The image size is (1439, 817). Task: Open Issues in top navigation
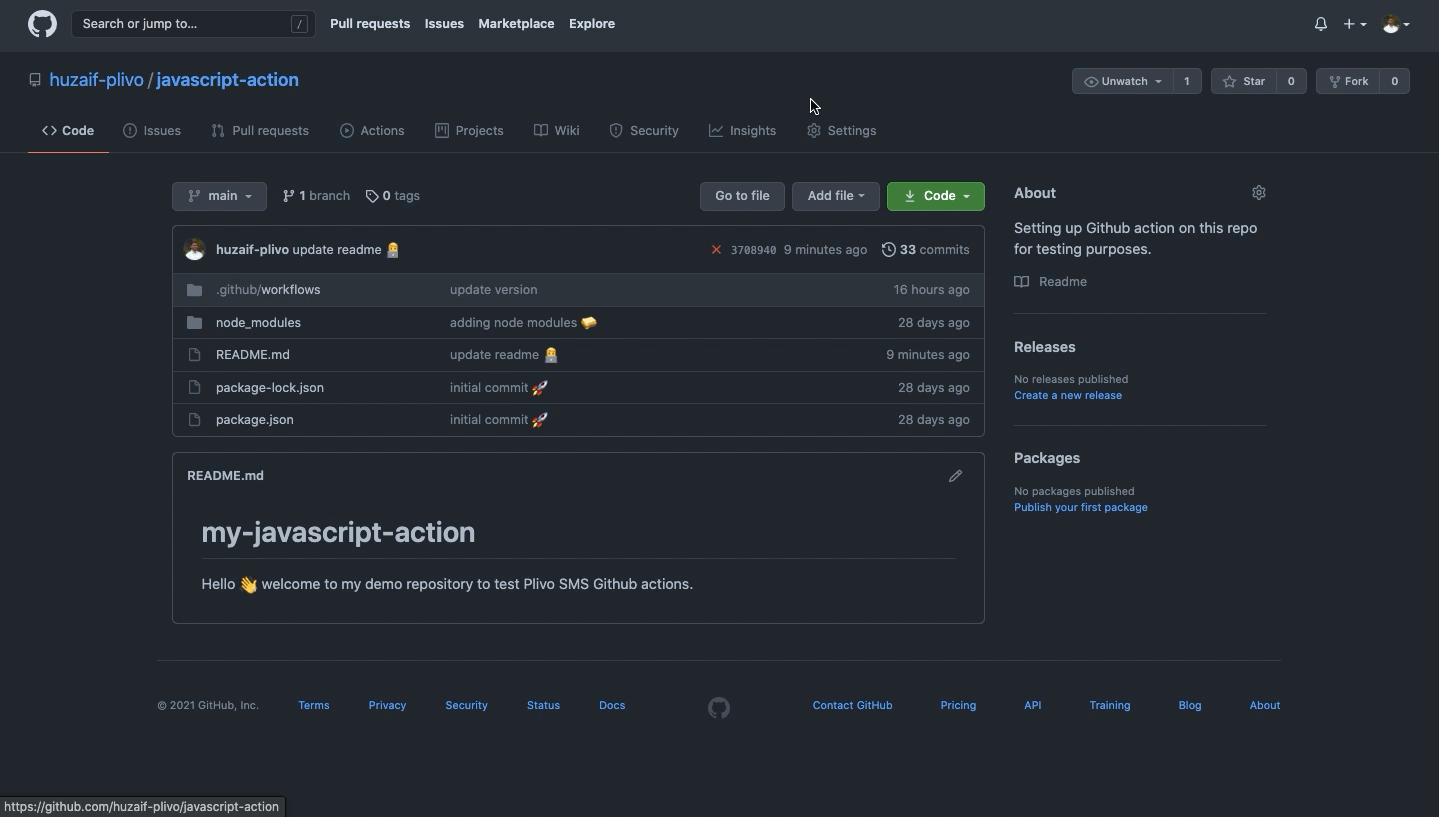pos(444,24)
